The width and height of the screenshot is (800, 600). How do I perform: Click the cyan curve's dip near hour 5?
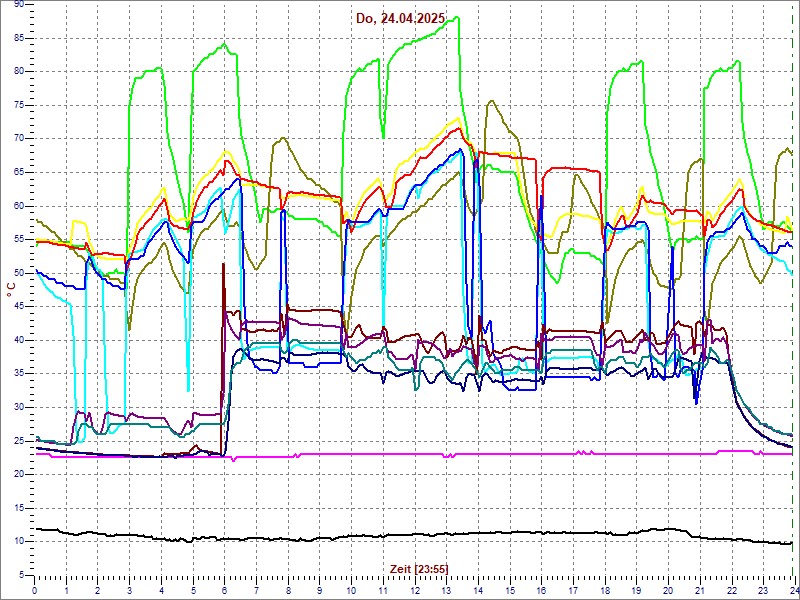click(188, 388)
